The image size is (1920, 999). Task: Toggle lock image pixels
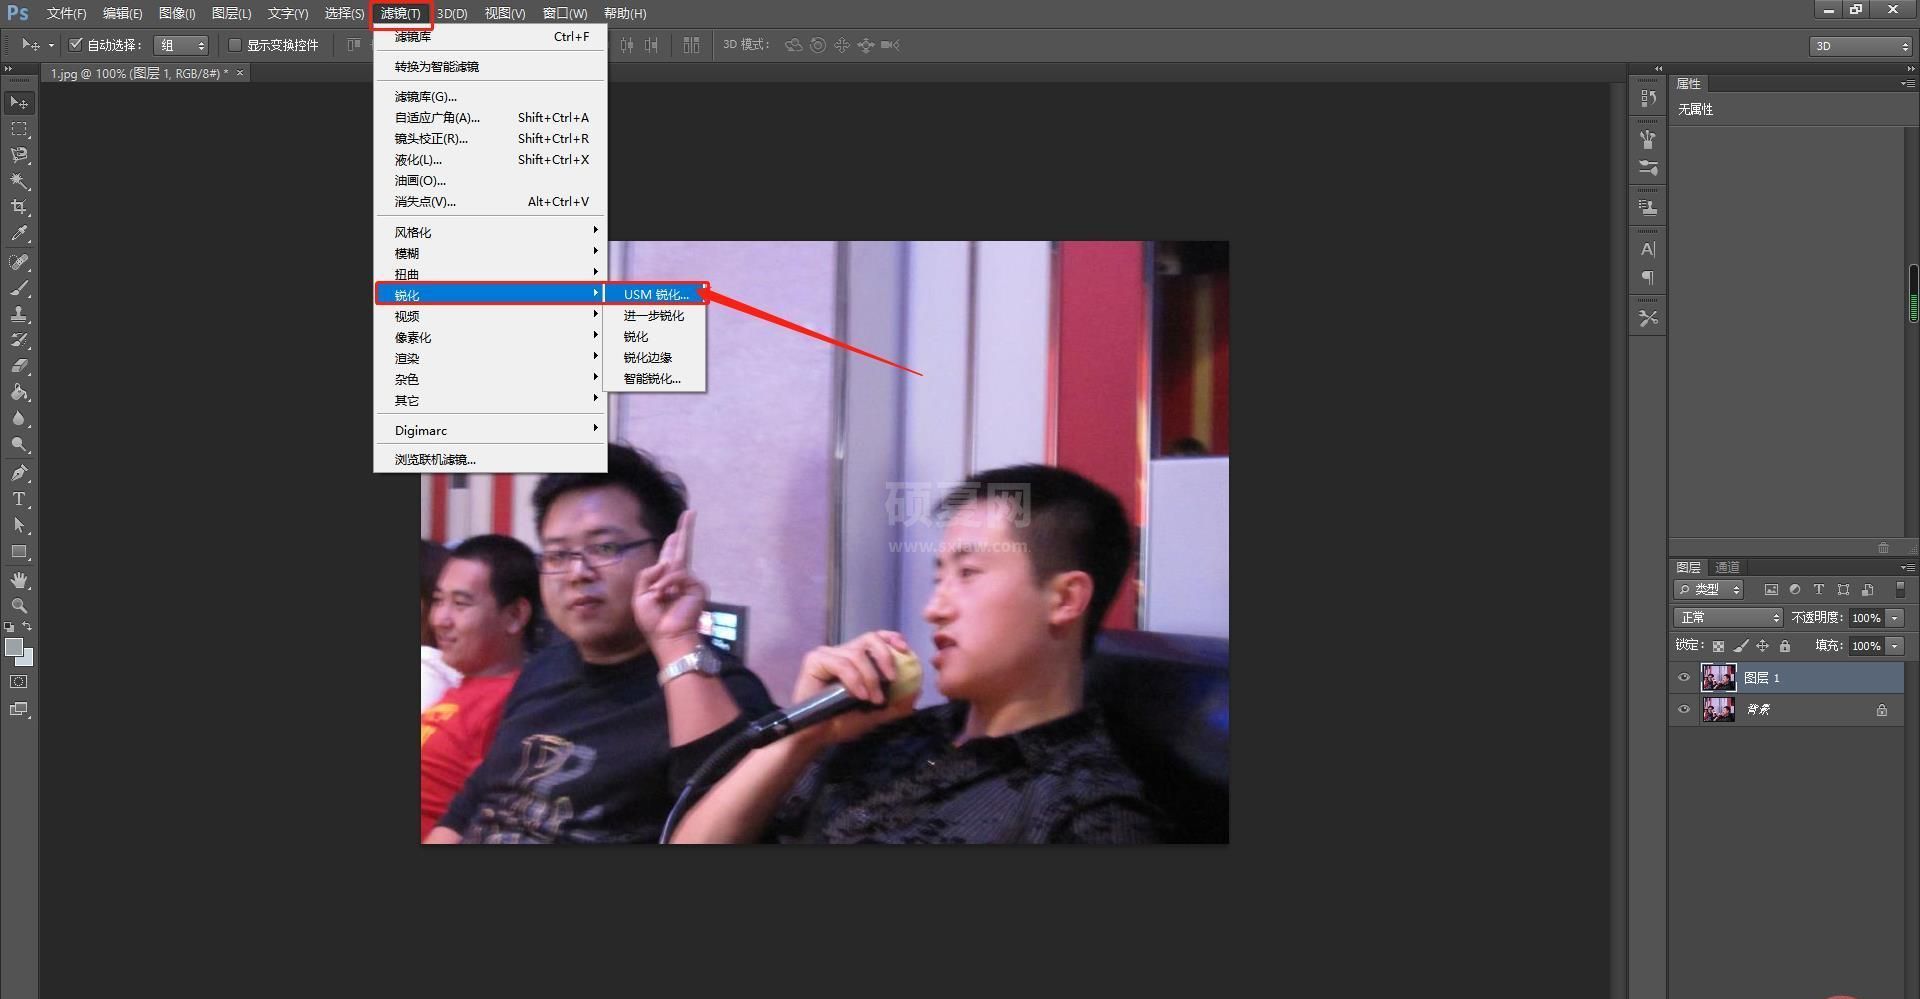click(x=1741, y=646)
